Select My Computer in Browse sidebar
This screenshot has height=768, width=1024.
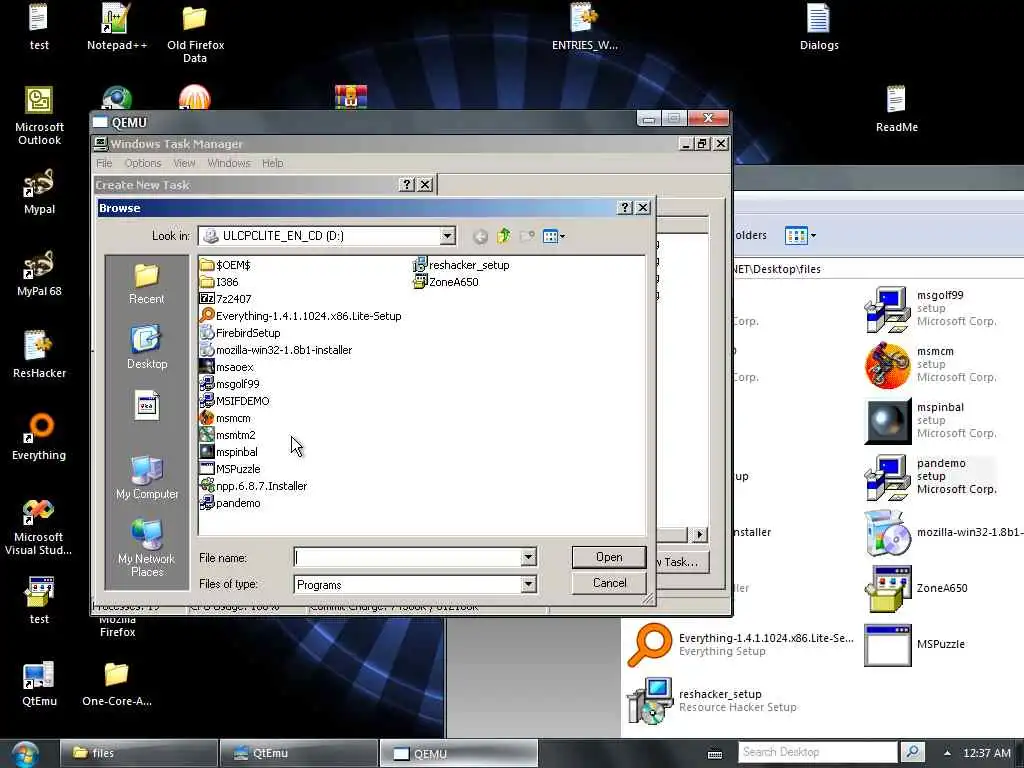pyautogui.click(x=146, y=477)
